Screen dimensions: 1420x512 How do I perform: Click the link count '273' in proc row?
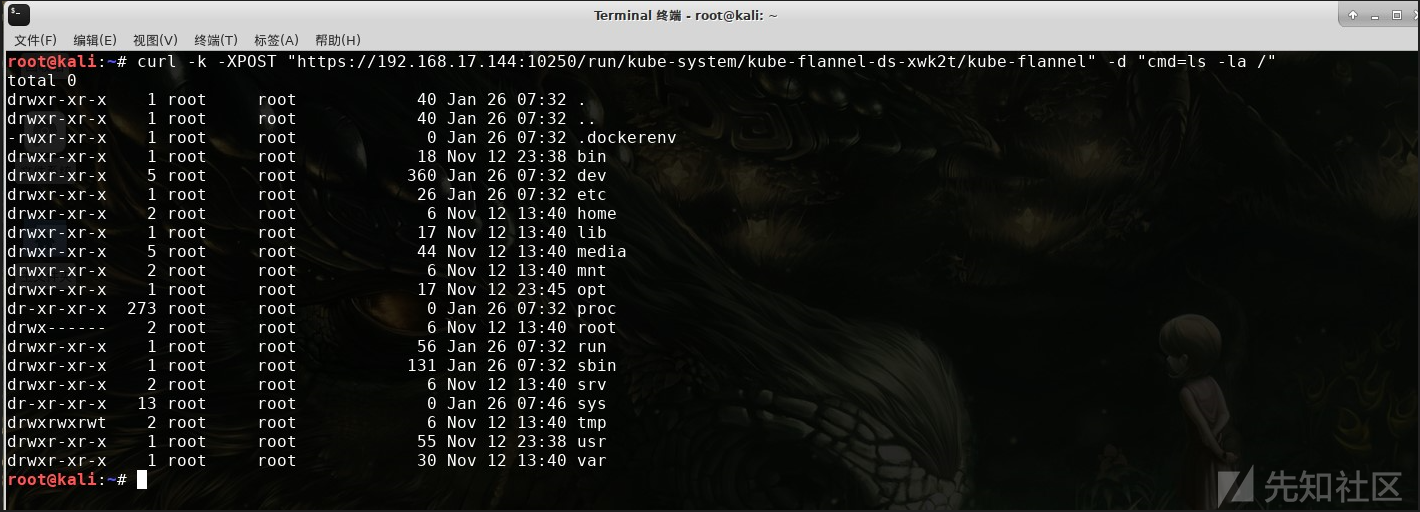pyautogui.click(x=142, y=309)
